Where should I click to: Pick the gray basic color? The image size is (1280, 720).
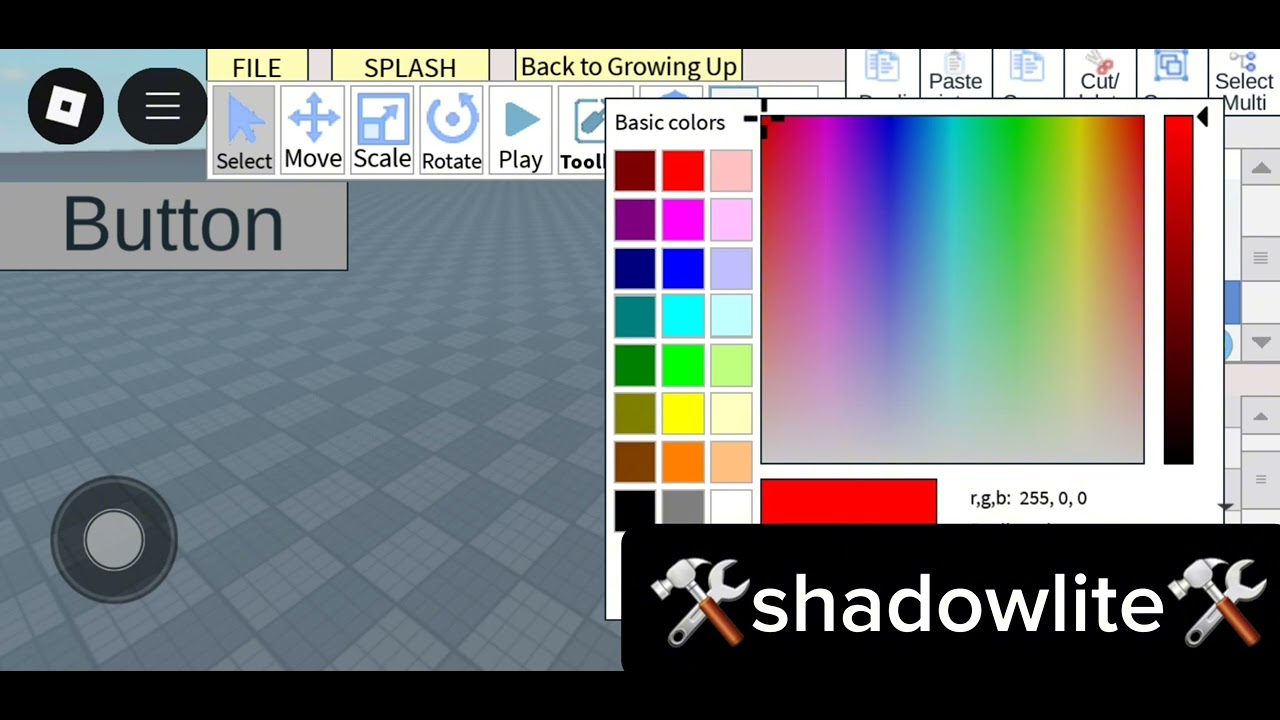click(x=683, y=507)
